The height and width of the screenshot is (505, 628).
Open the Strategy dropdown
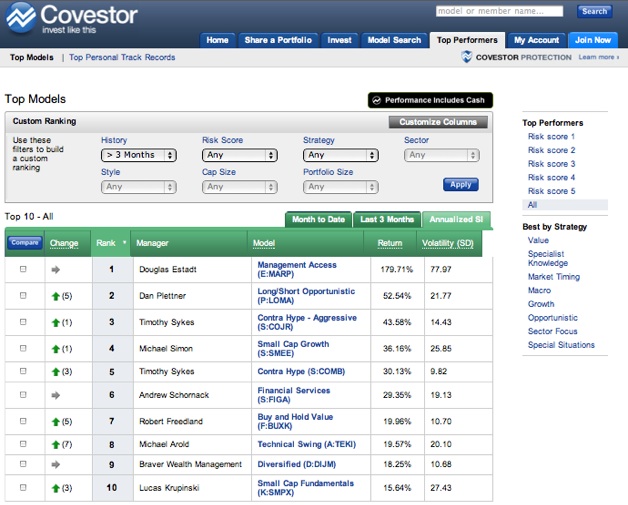click(340, 155)
